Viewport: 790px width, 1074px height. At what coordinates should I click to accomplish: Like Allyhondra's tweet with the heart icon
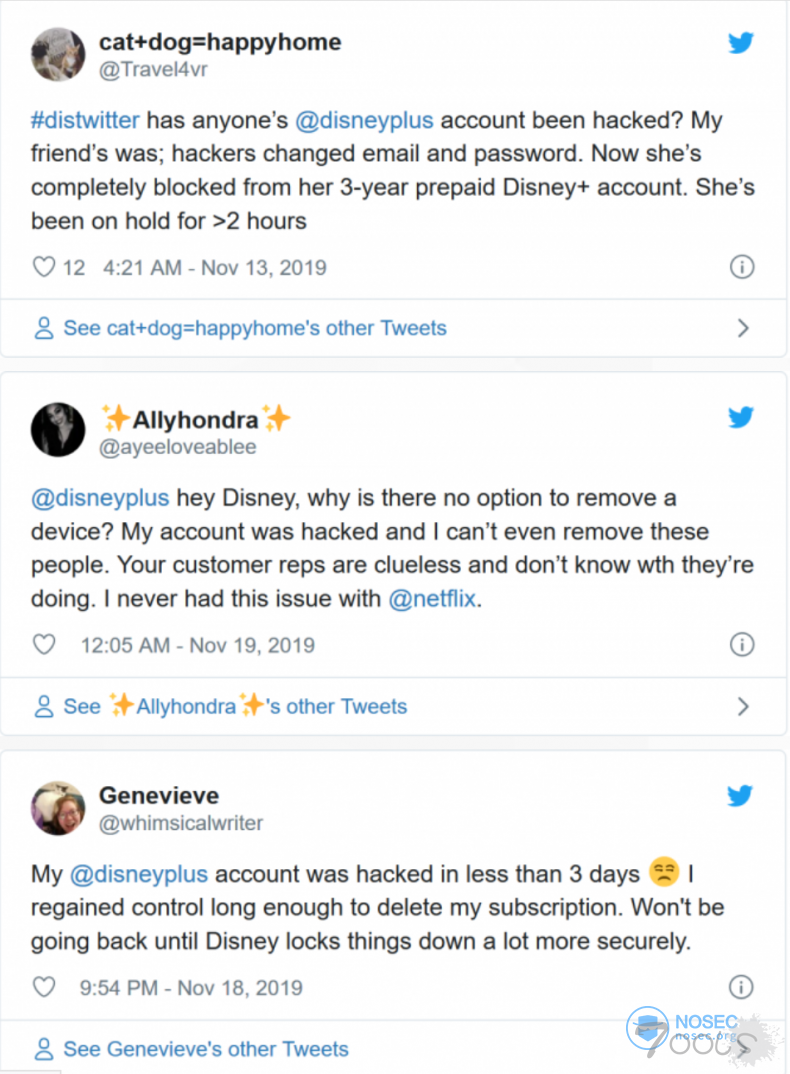(x=44, y=645)
